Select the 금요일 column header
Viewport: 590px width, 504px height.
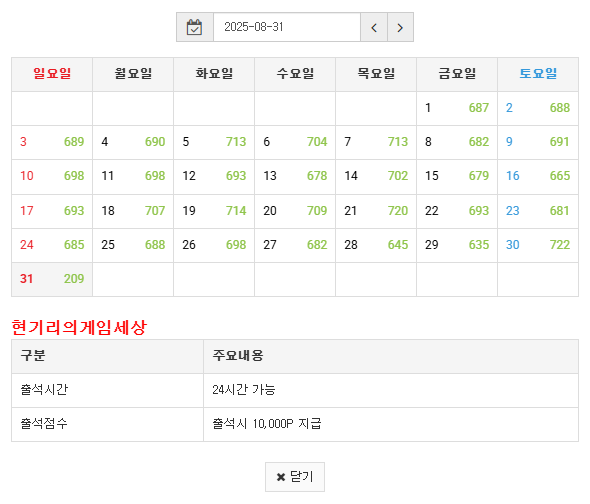coord(457,74)
